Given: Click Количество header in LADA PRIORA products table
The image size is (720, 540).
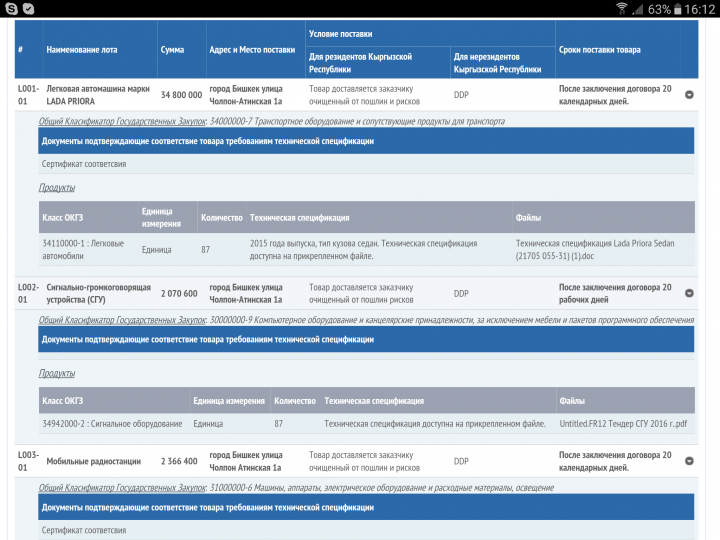Looking at the screenshot, I should coord(221,218).
